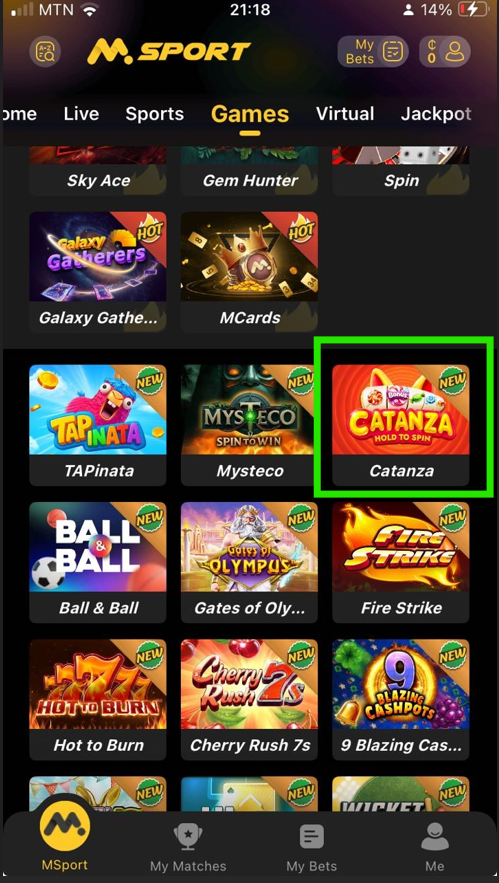
Task: Open the TAPinata game tile
Action: click(97, 425)
